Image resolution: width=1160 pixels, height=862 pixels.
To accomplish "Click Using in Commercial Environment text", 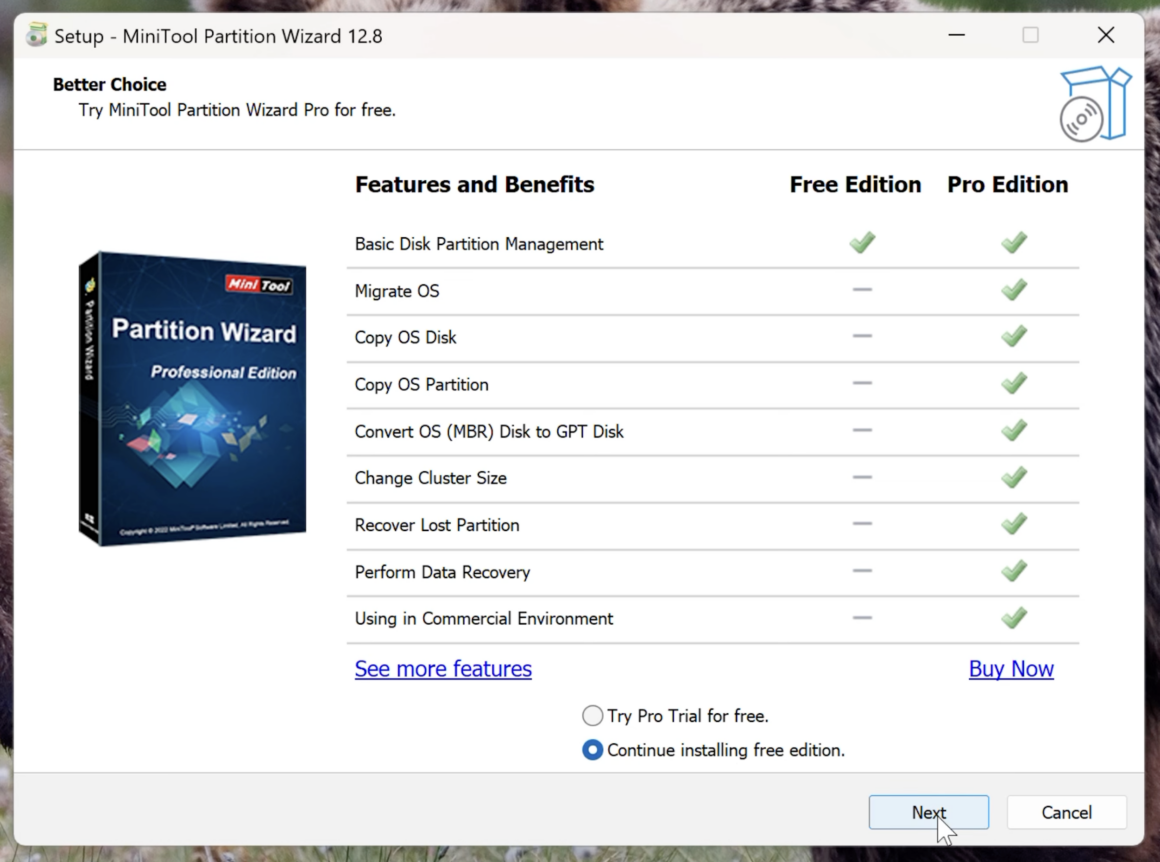I will [x=484, y=619].
